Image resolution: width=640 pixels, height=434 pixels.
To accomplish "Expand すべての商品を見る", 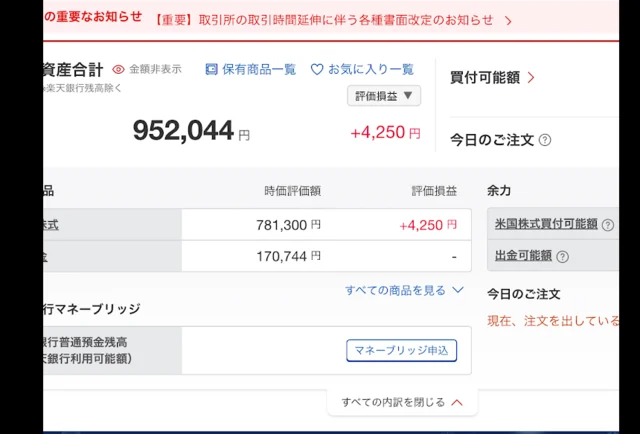I will click(404, 290).
